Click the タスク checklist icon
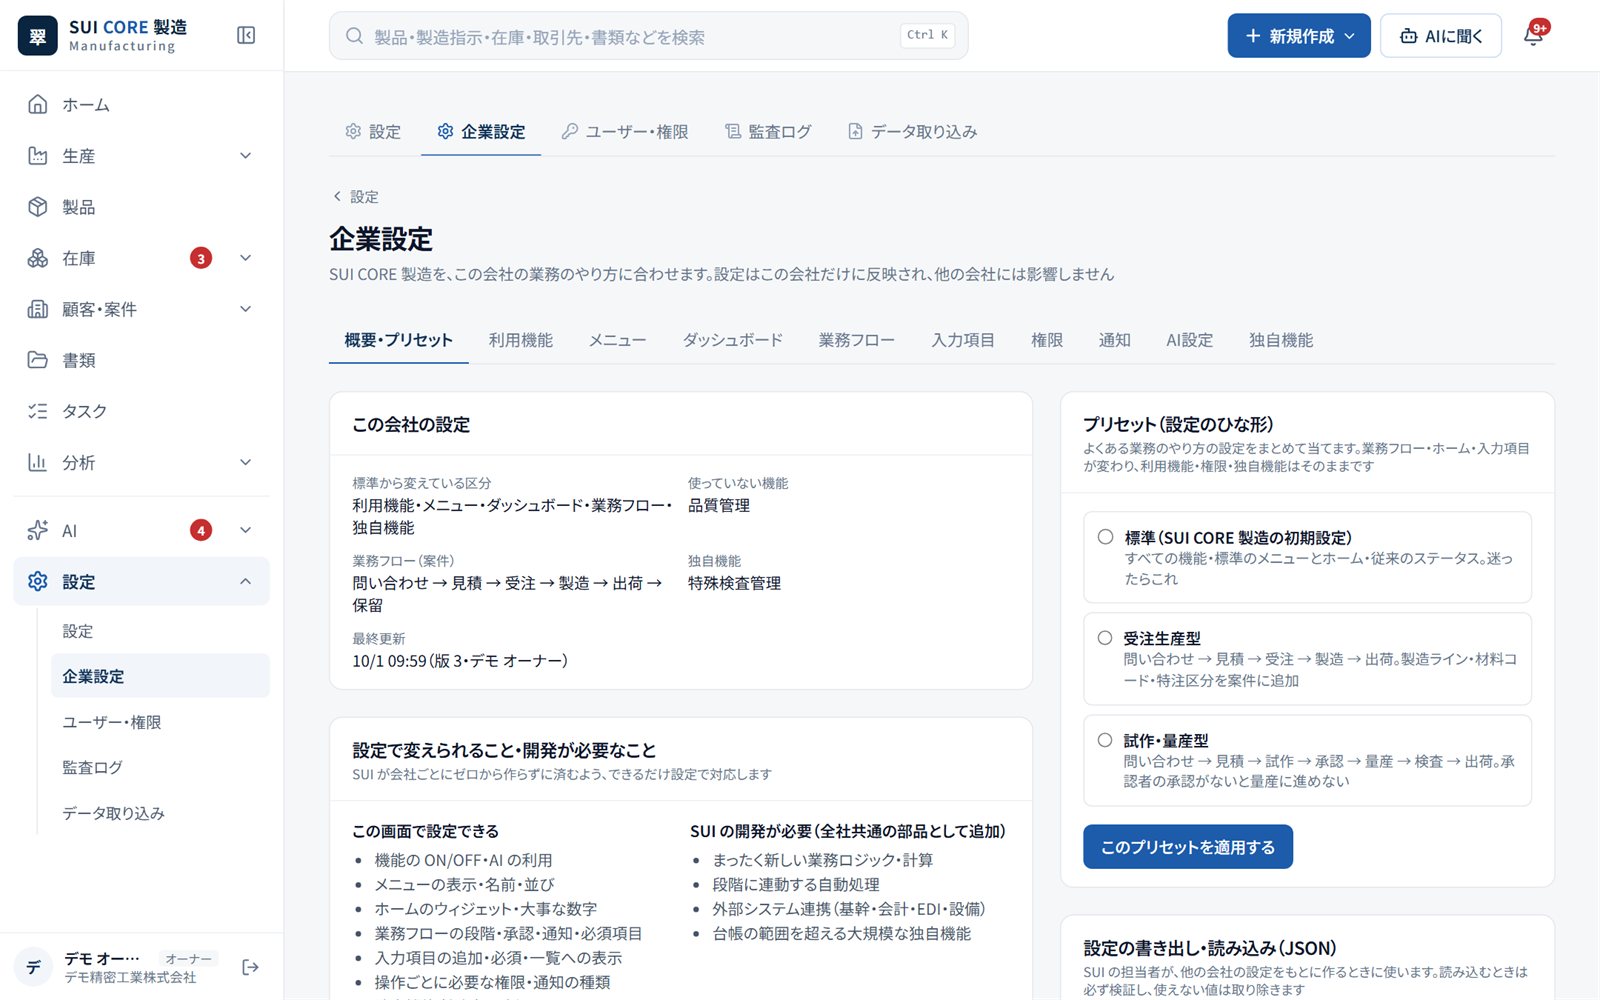 38,411
